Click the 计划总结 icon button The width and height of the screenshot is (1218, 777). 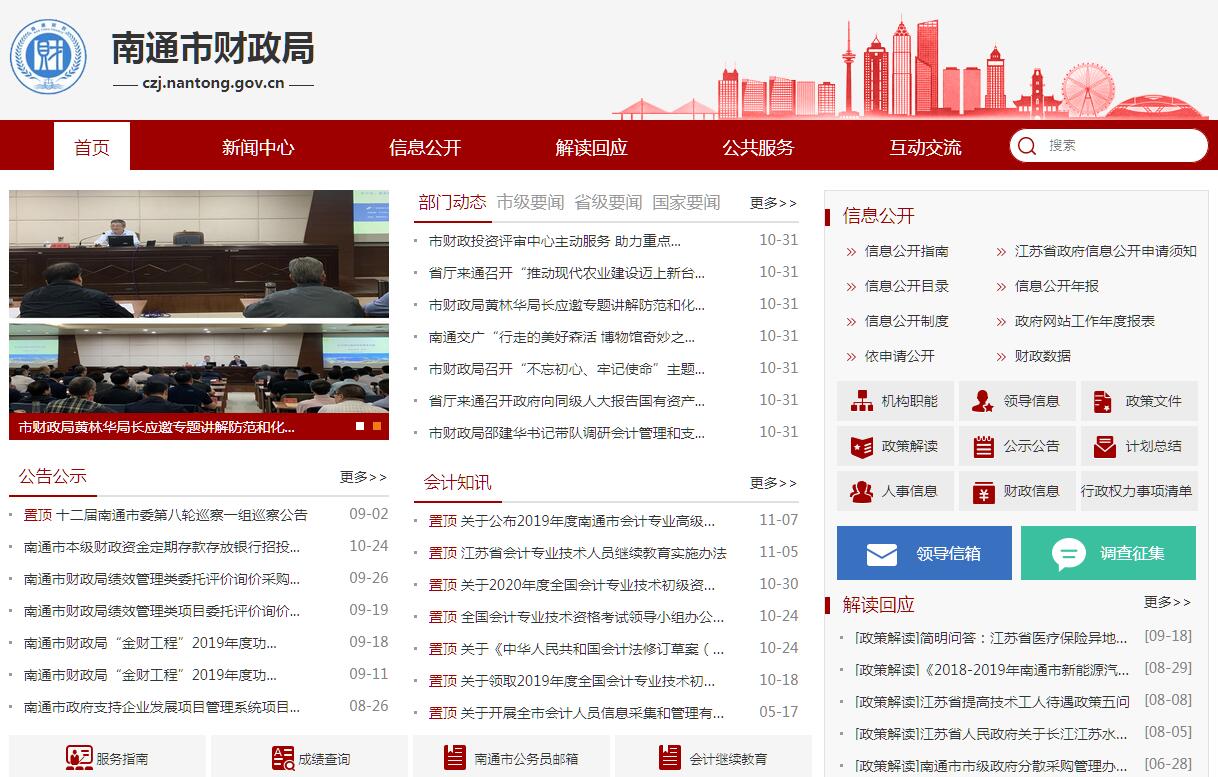(x=1104, y=446)
